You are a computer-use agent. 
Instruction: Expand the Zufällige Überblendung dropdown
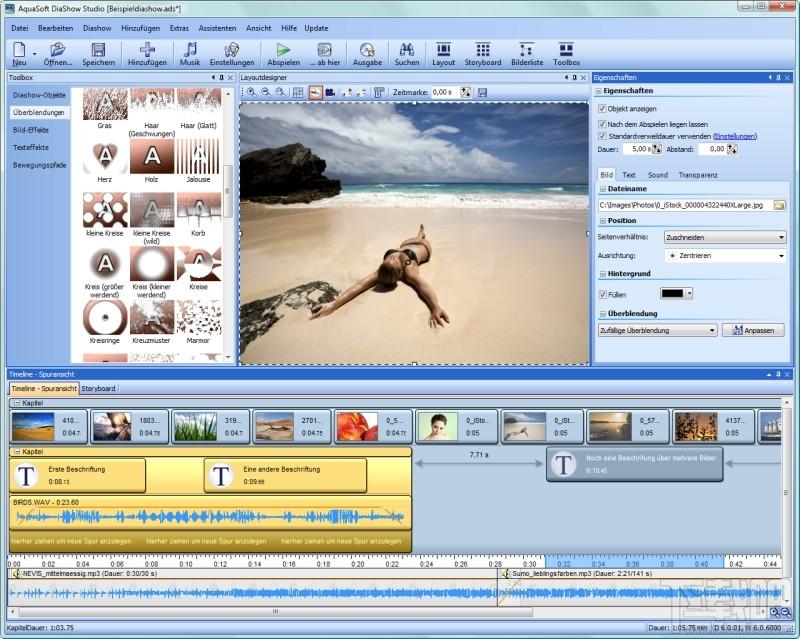[x=656, y=330]
